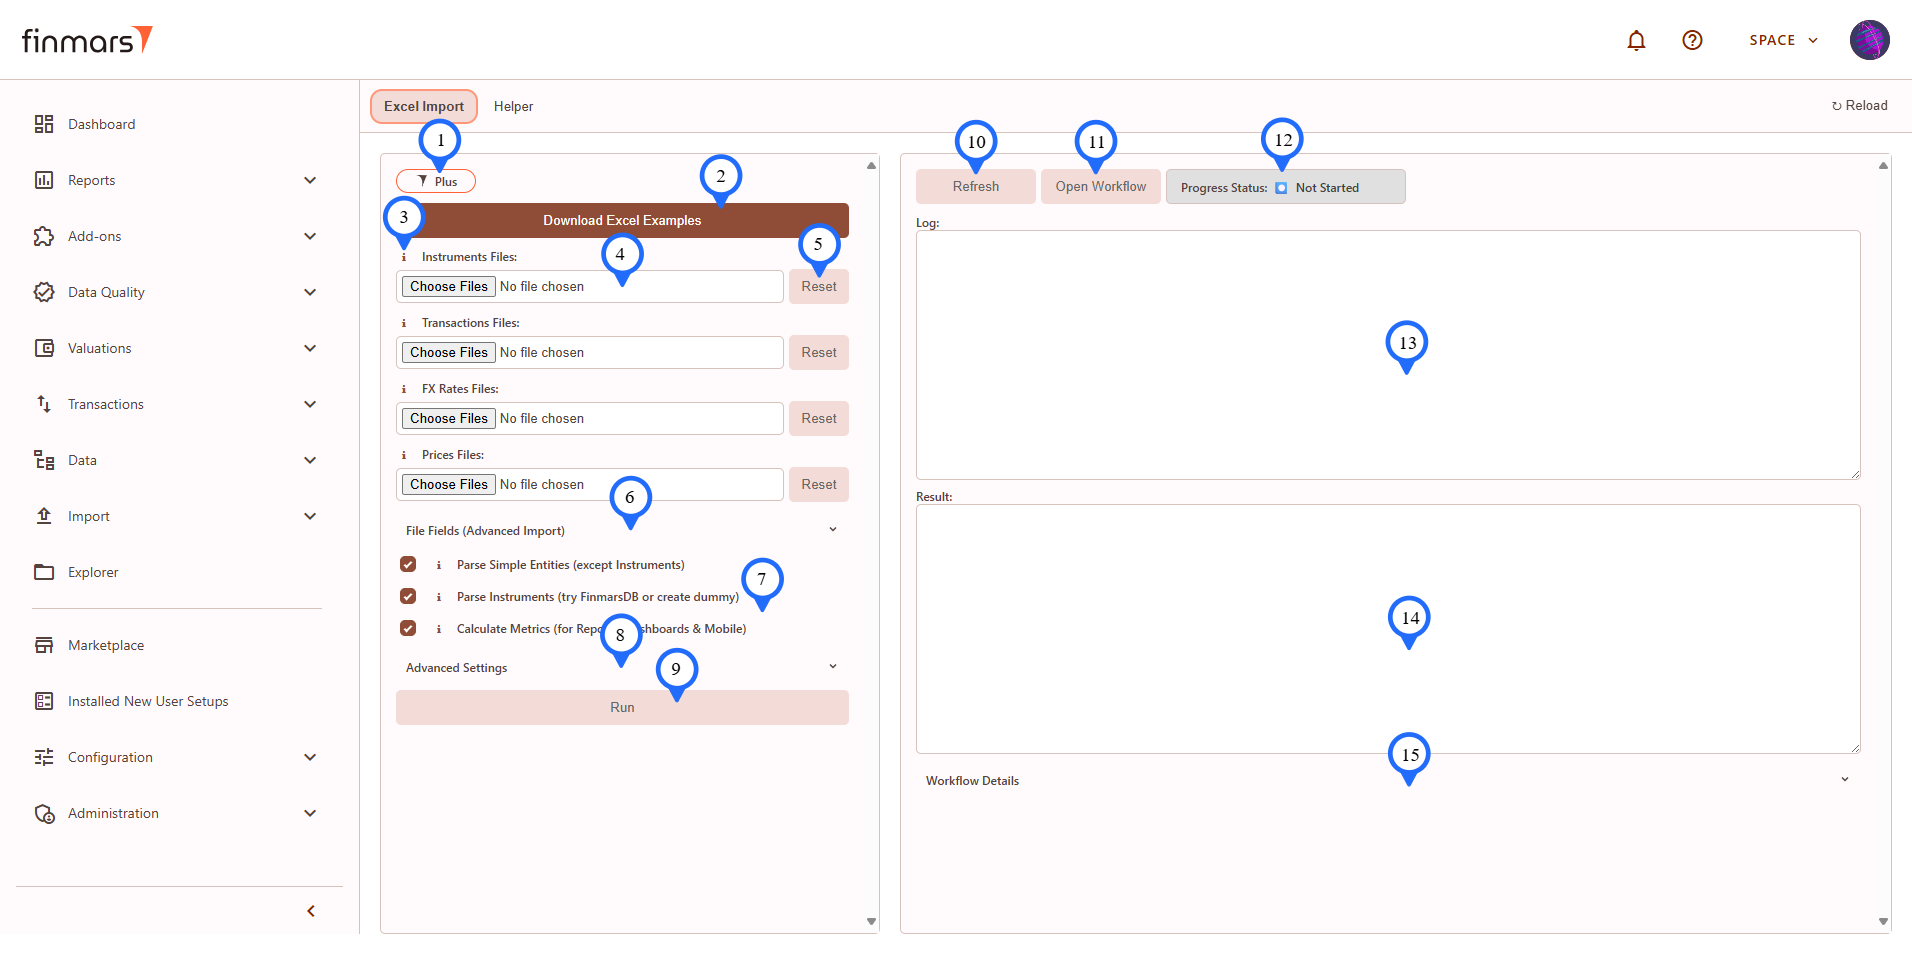
Task: Click the Administration shield icon
Action: point(44,813)
